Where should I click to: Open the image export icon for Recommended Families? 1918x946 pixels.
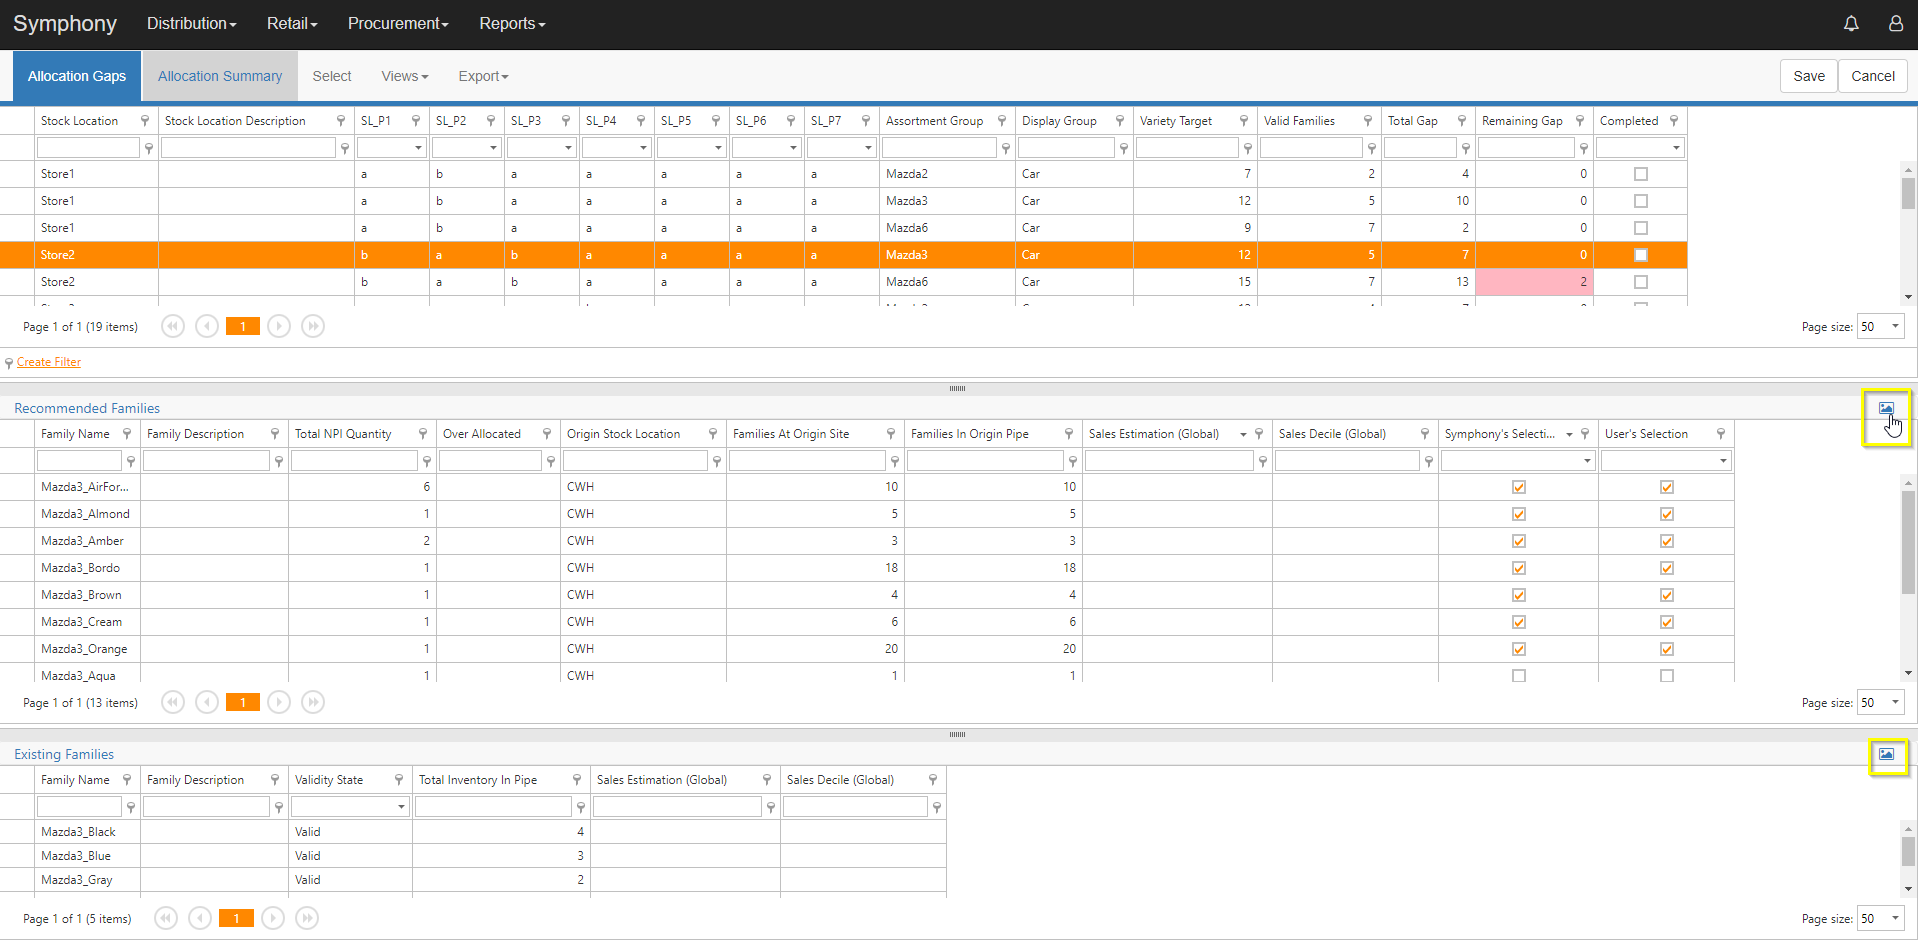(1886, 407)
